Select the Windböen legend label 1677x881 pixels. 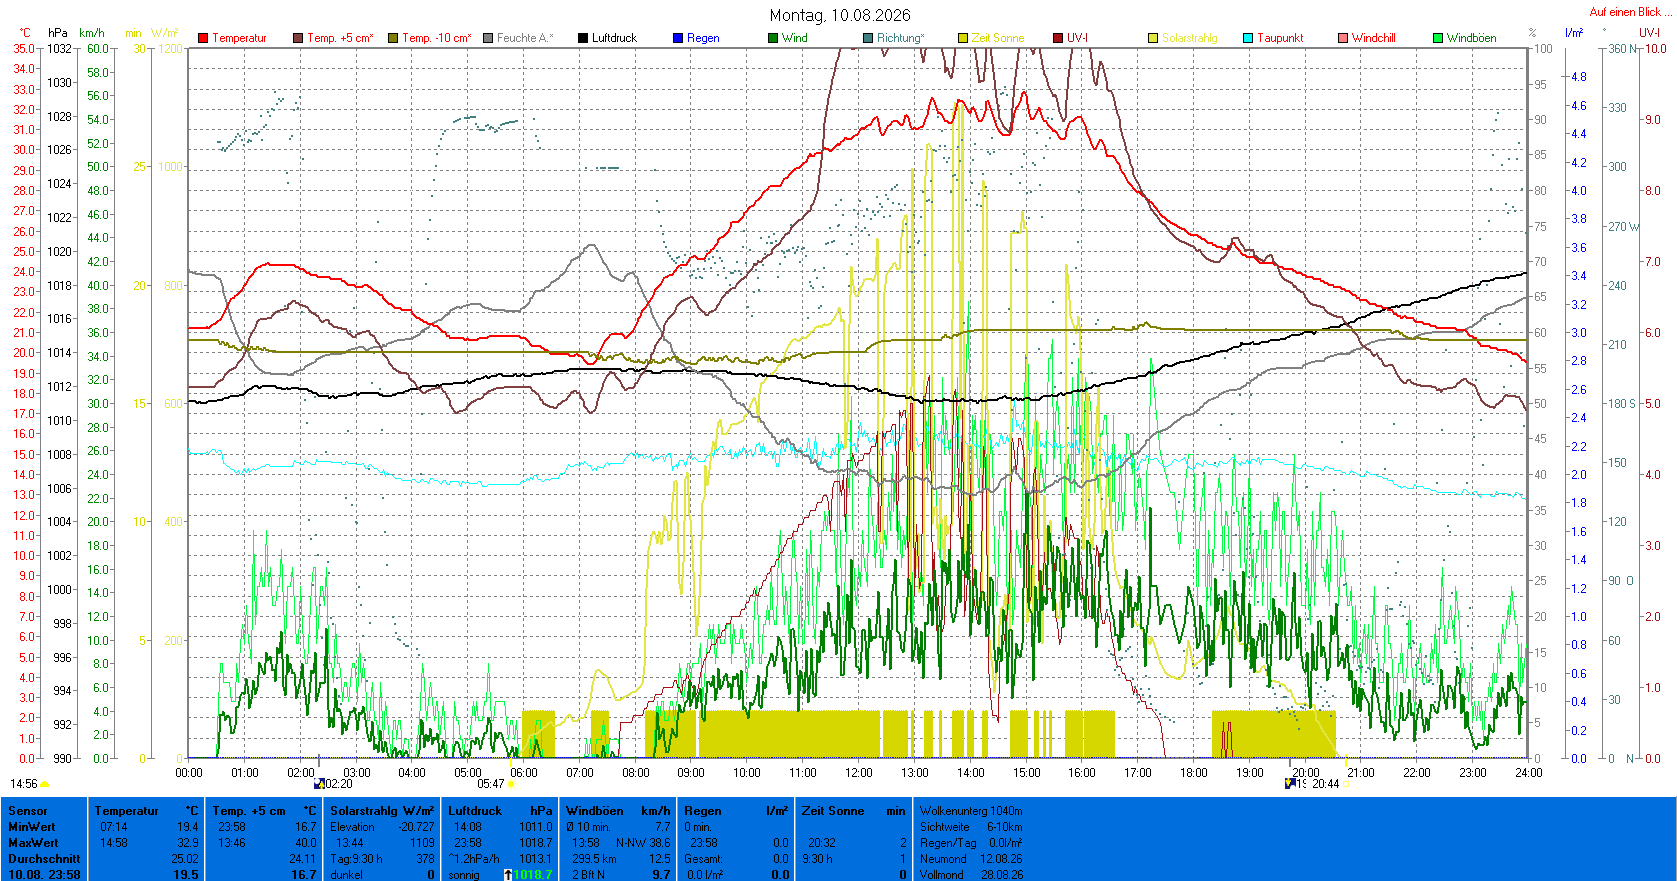coord(1471,38)
